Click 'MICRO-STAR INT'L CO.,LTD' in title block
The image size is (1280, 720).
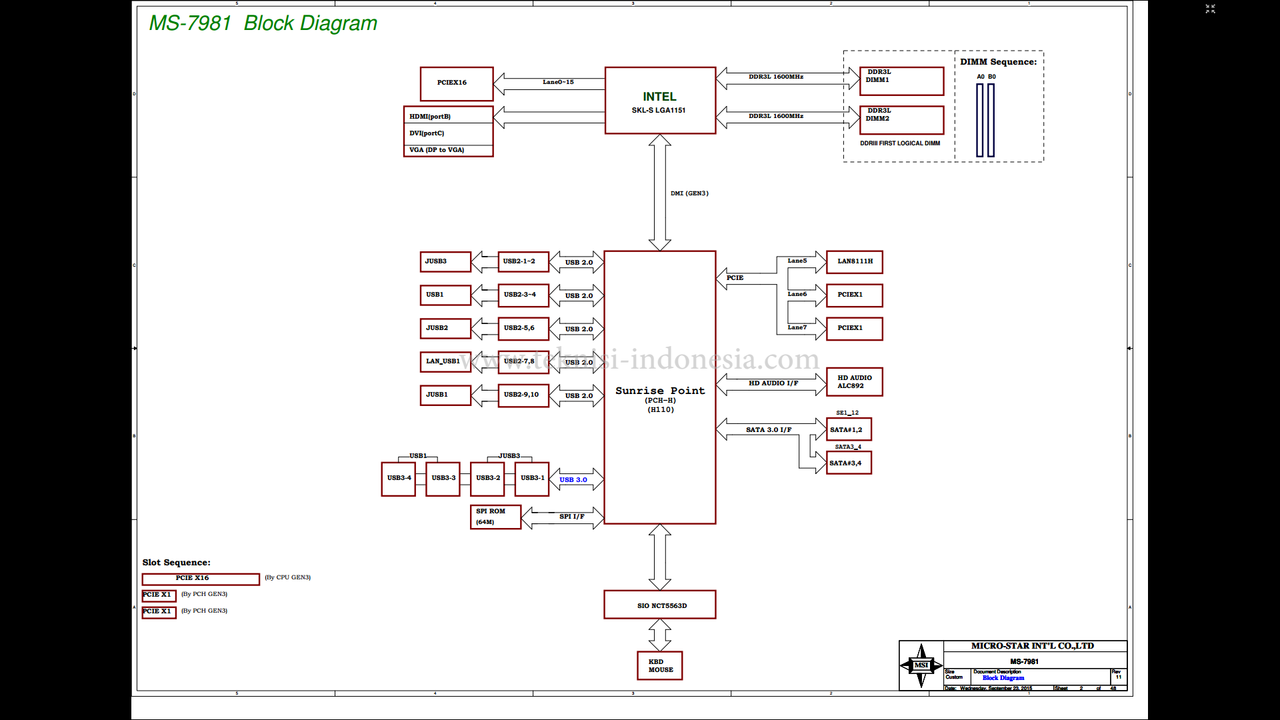click(x=1032, y=646)
